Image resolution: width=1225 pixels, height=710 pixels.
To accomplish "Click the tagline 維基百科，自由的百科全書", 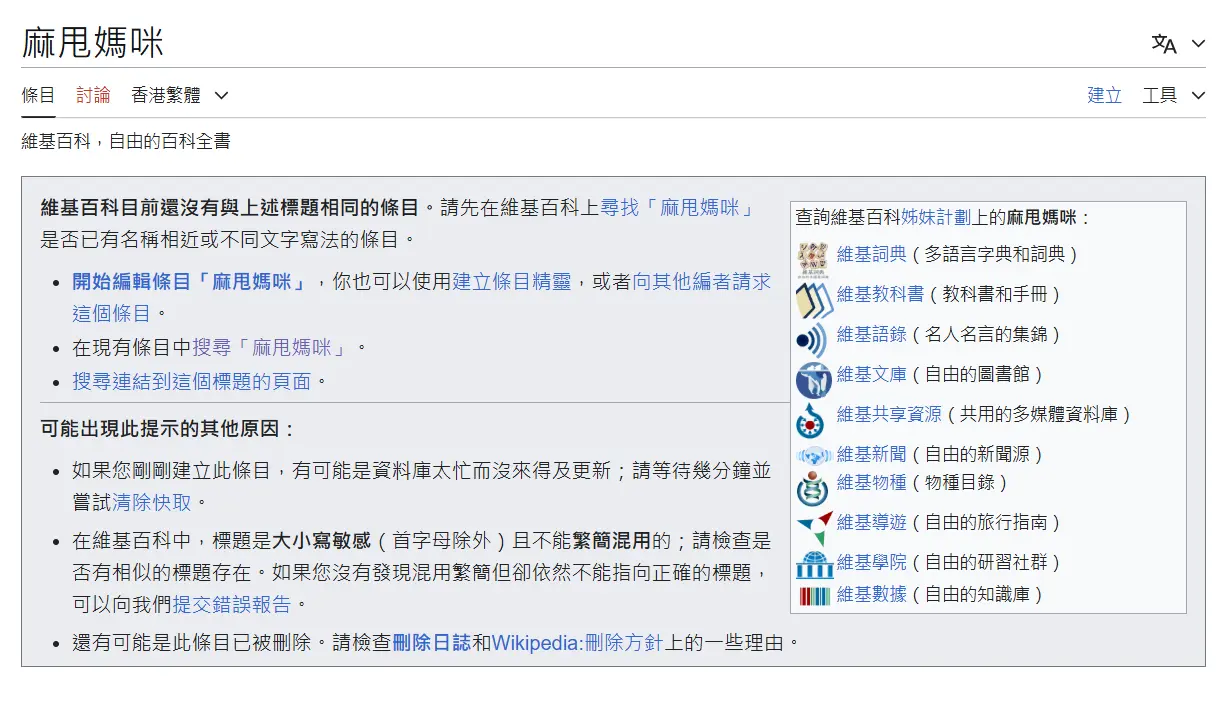I will [x=126, y=141].
